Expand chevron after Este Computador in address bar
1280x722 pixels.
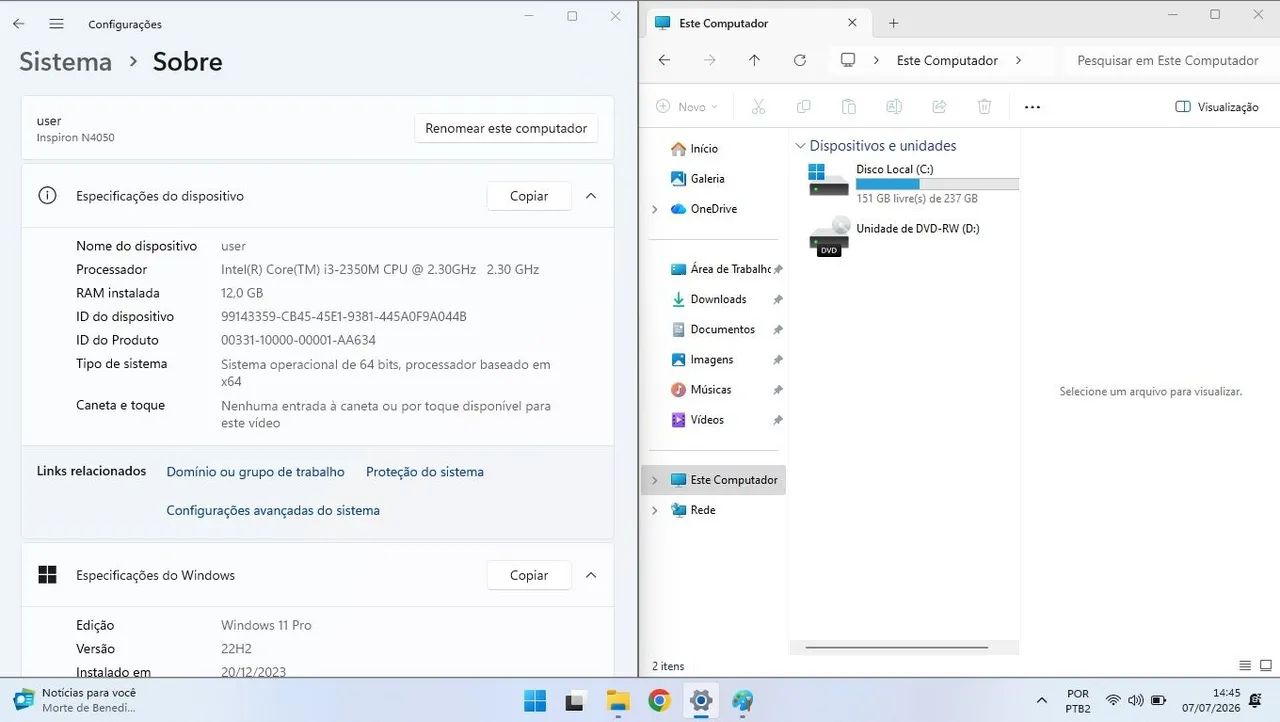1018,60
